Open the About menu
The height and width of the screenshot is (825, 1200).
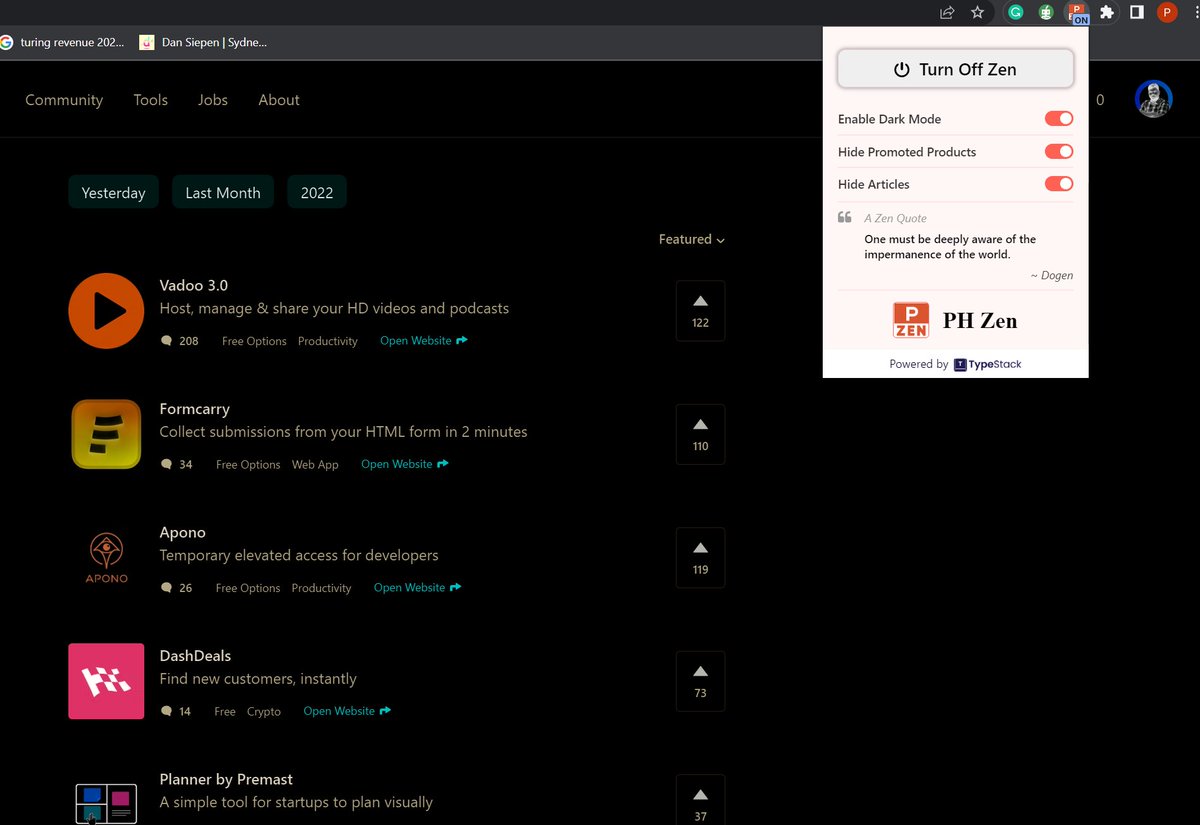click(x=279, y=100)
